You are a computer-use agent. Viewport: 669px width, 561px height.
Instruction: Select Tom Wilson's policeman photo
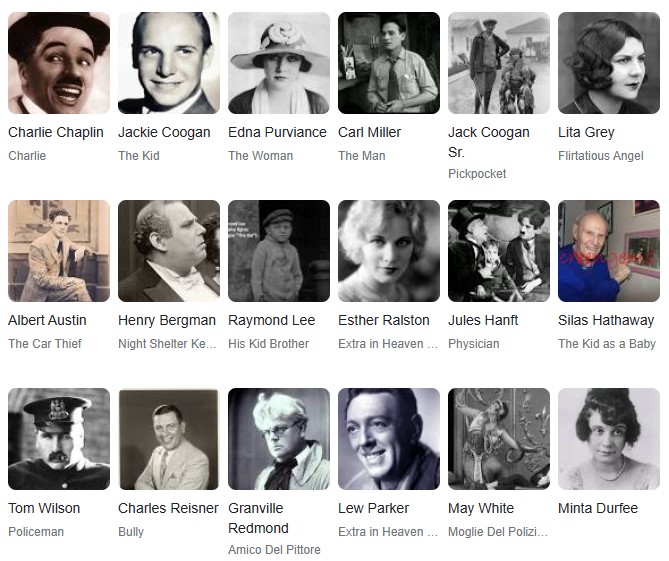tap(59, 439)
